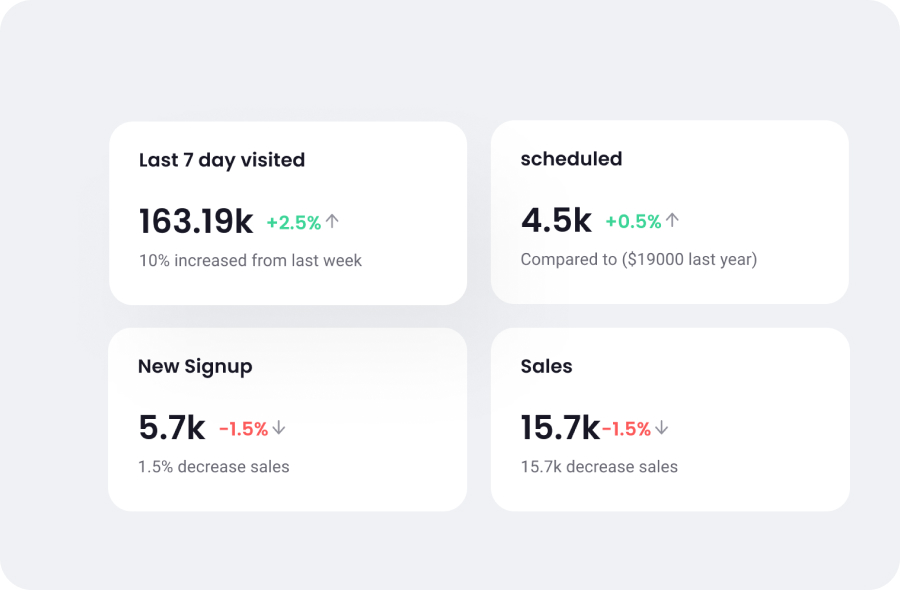Click "Compared to ($19000 last year)" text
Viewport: 900px width, 590px height.
coord(638,259)
